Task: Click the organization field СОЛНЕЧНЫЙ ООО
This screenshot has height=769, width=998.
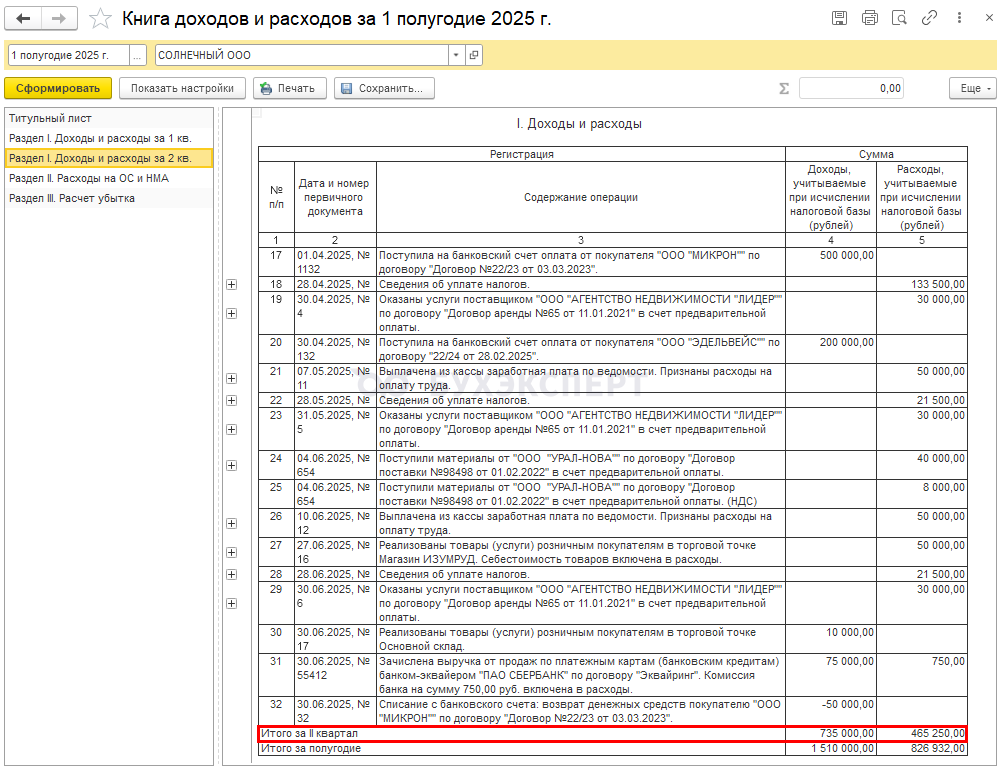Action: click(x=302, y=55)
